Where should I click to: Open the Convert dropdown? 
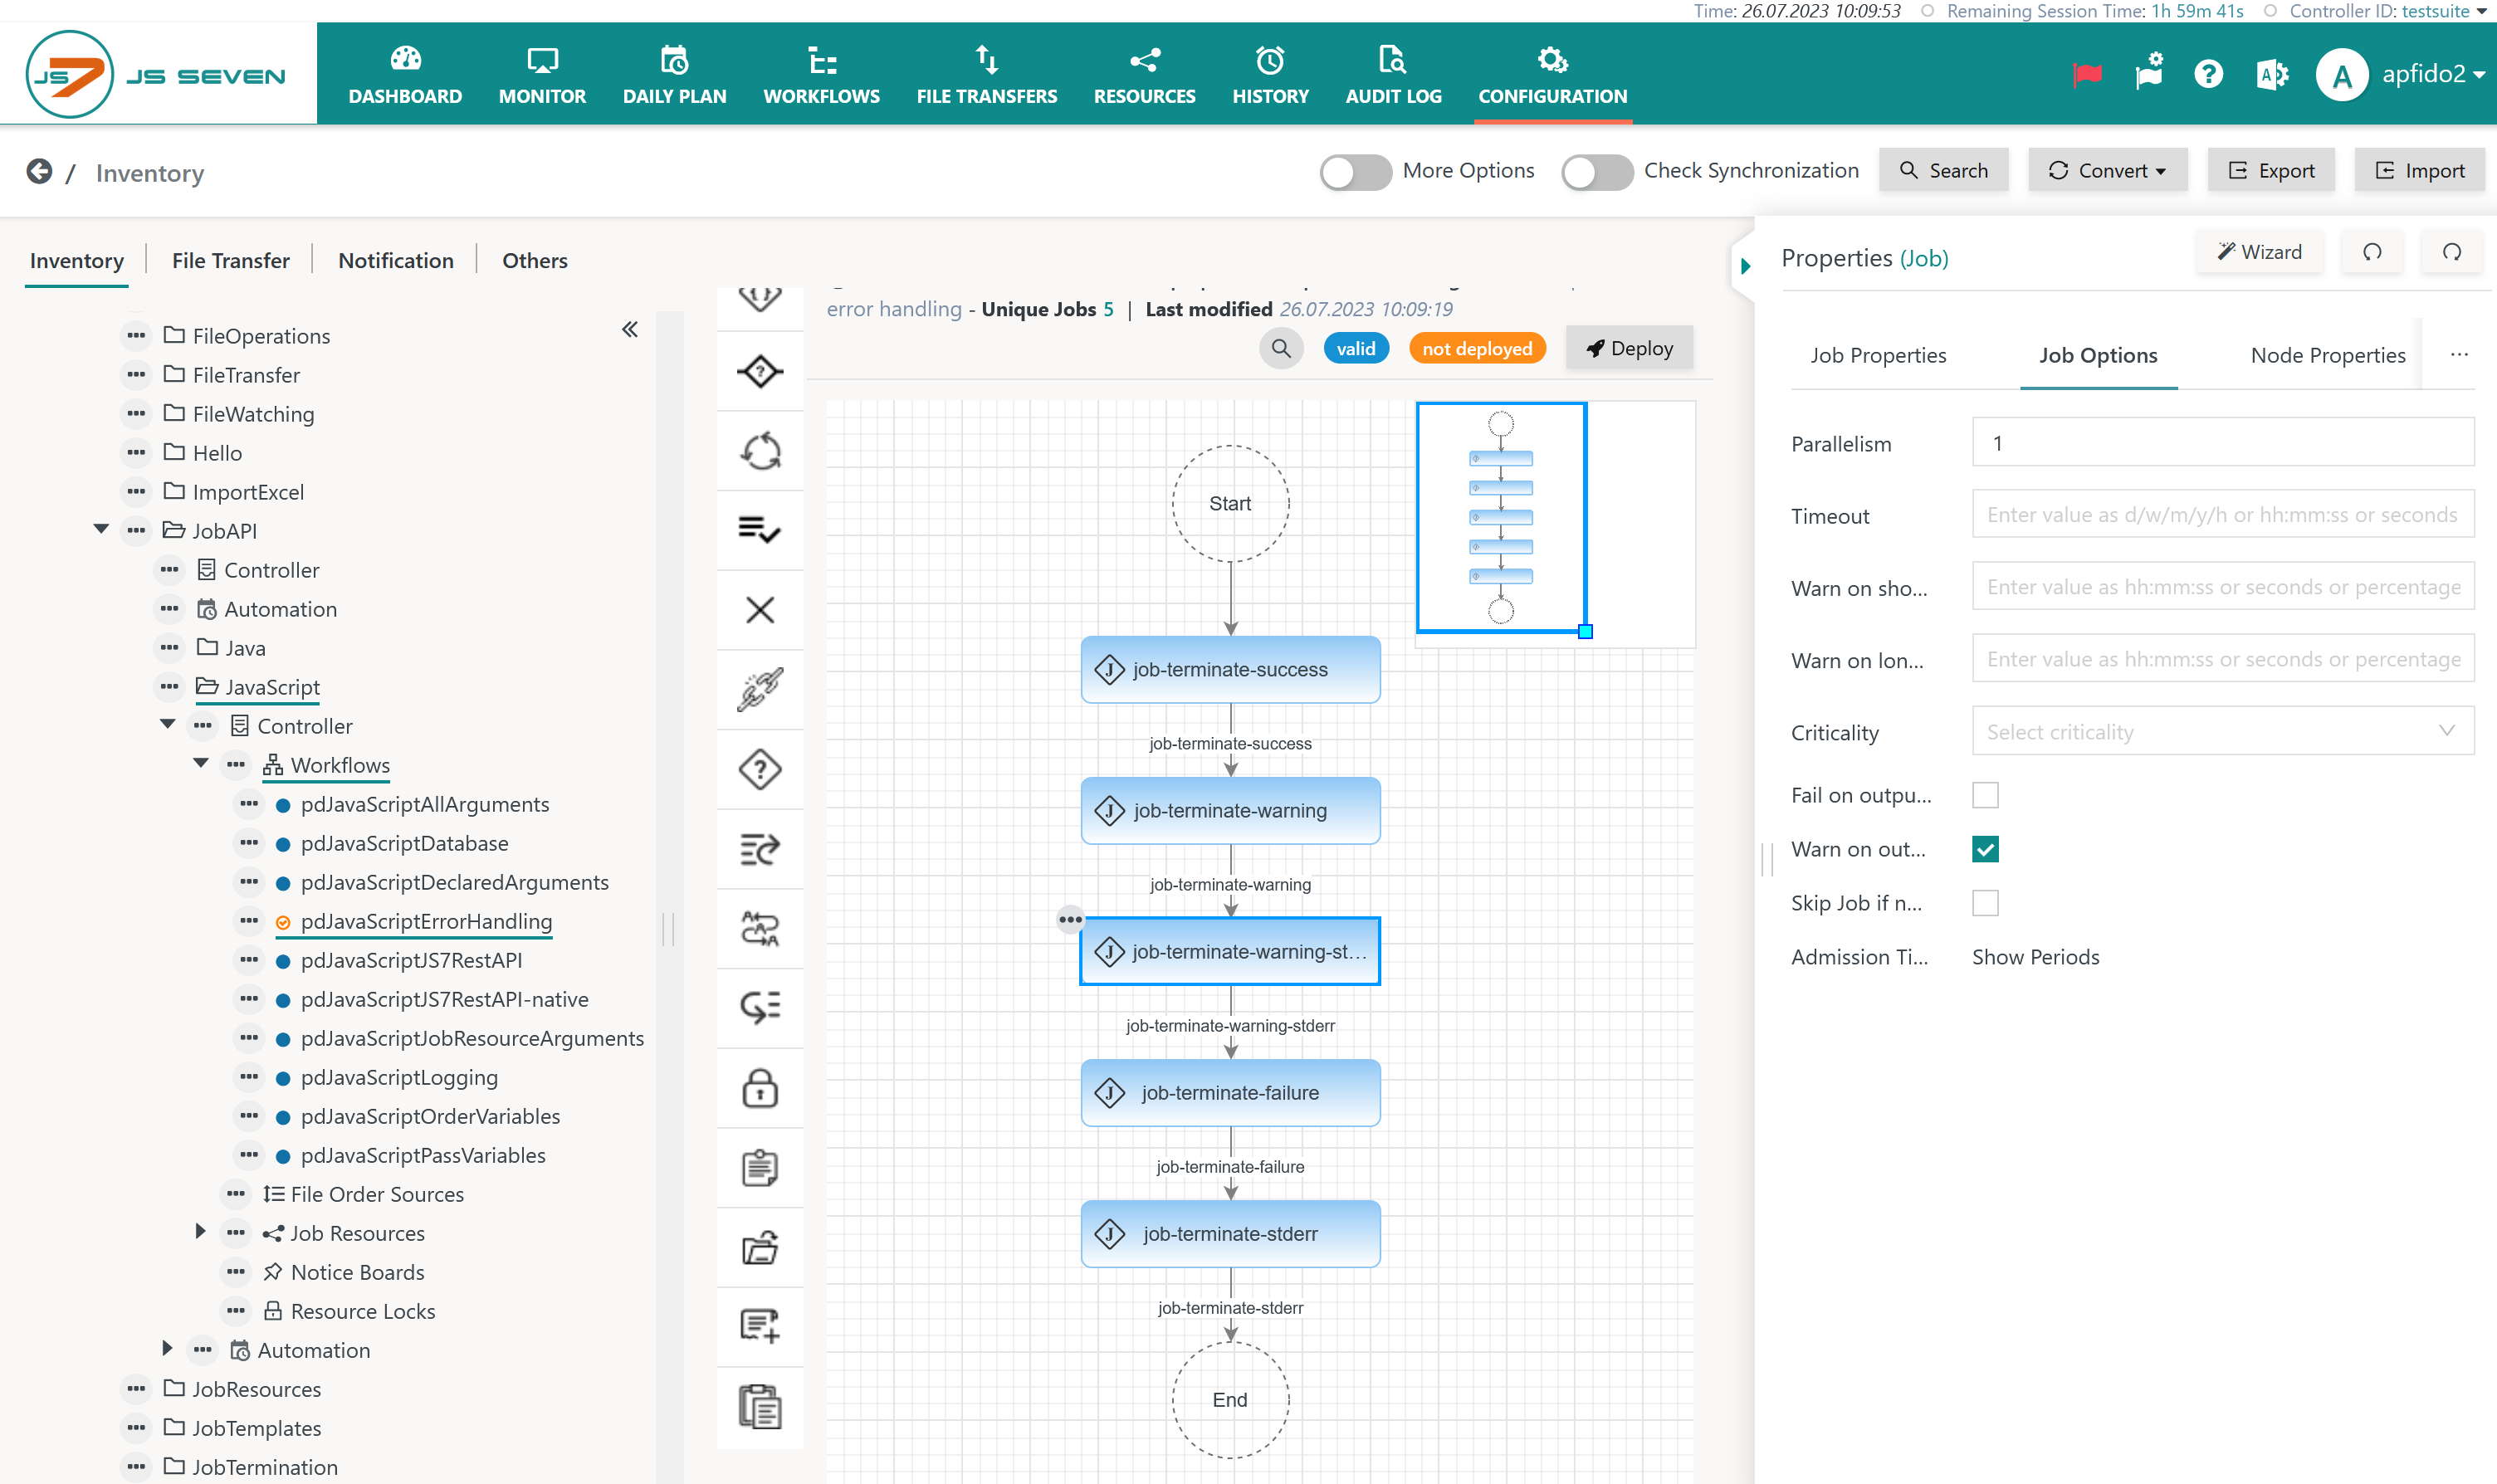pyautogui.click(x=2107, y=170)
